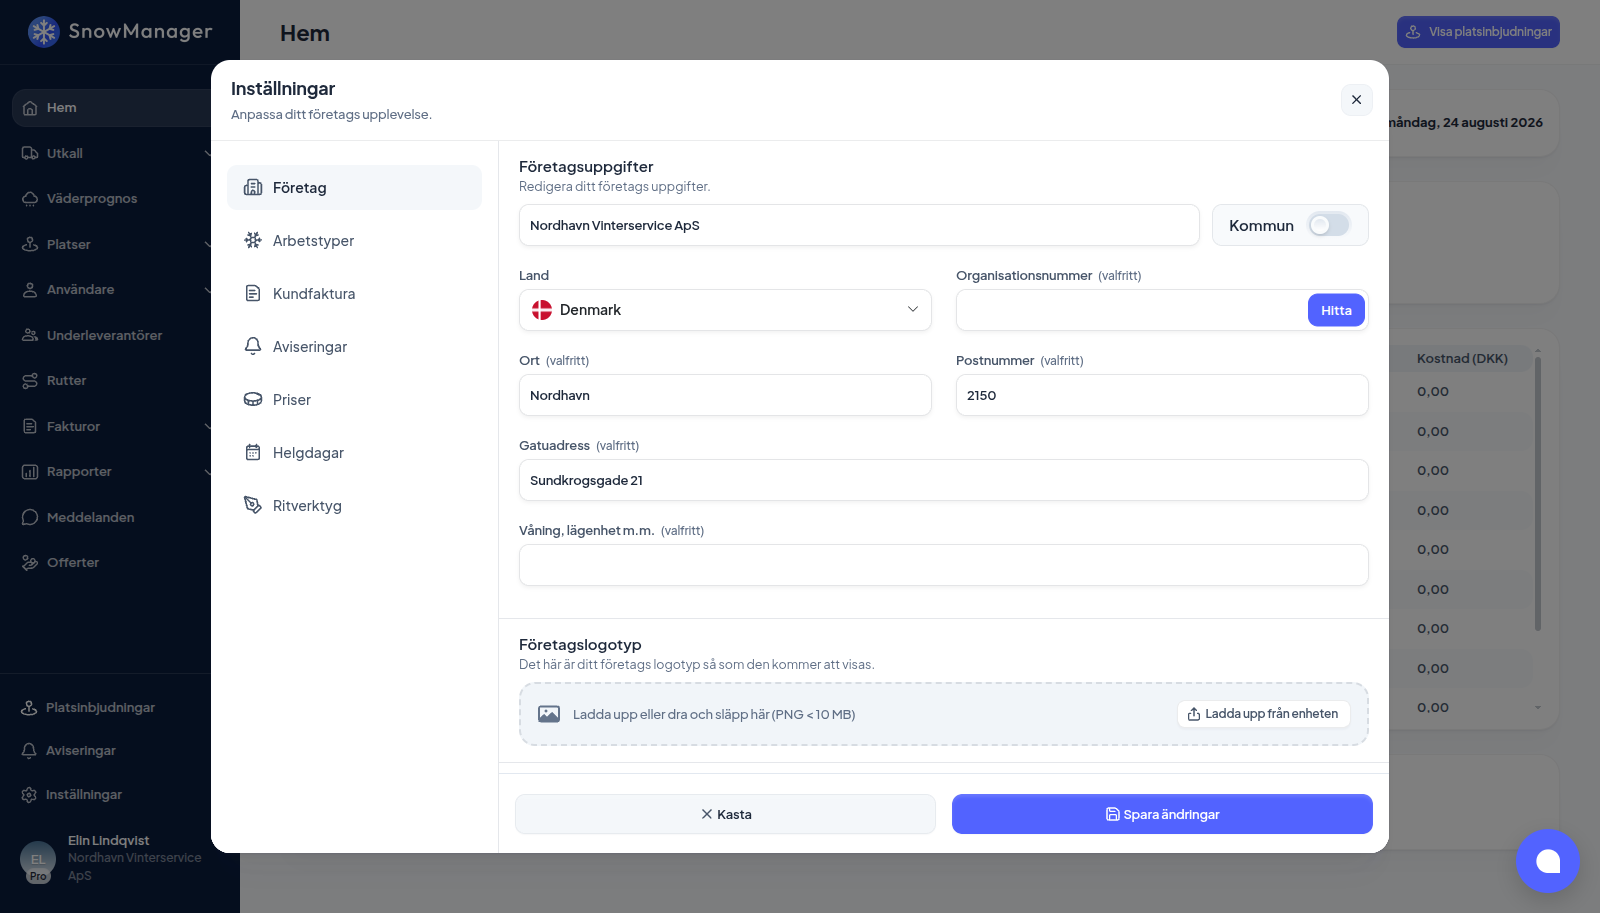Screen dimensions: 1600x913
Task: Go to Aviseringar settings tab
Action: (354, 346)
